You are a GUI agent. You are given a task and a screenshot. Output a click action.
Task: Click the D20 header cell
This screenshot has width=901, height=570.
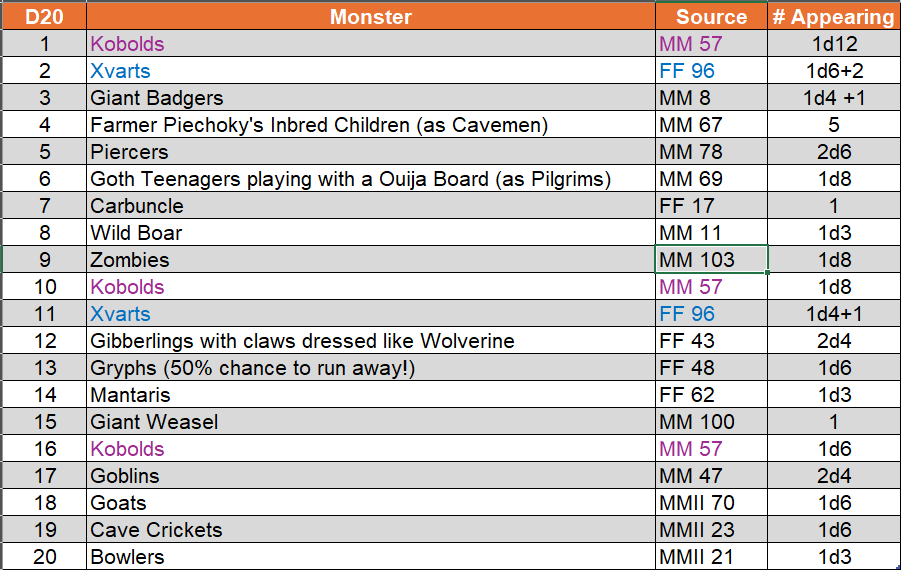coord(44,17)
